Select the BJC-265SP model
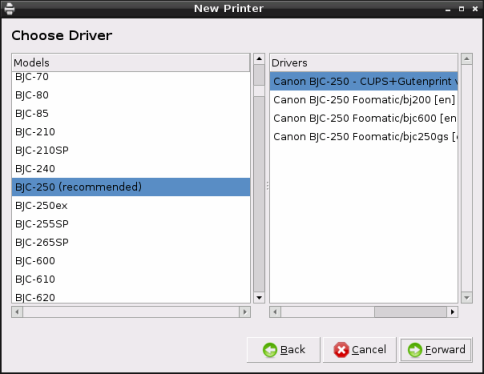 (x=131, y=242)
